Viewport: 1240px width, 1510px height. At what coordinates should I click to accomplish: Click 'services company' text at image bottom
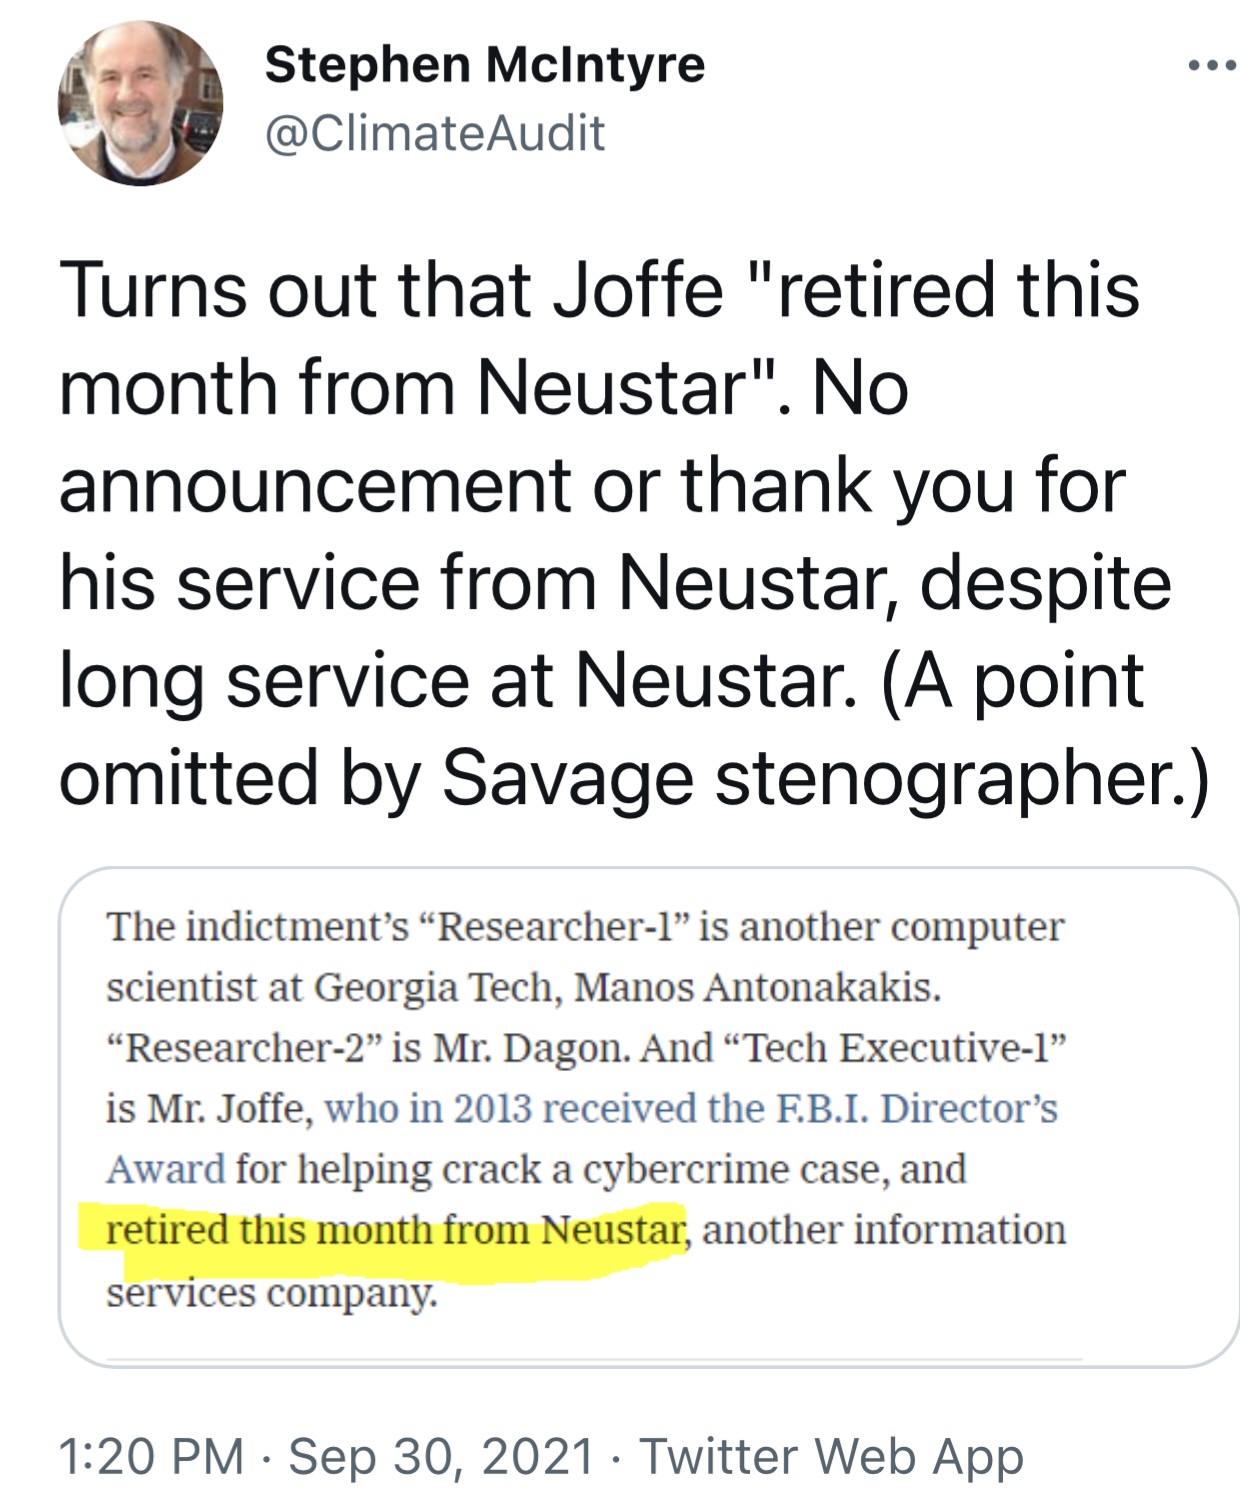click(x=271, y=1292)
